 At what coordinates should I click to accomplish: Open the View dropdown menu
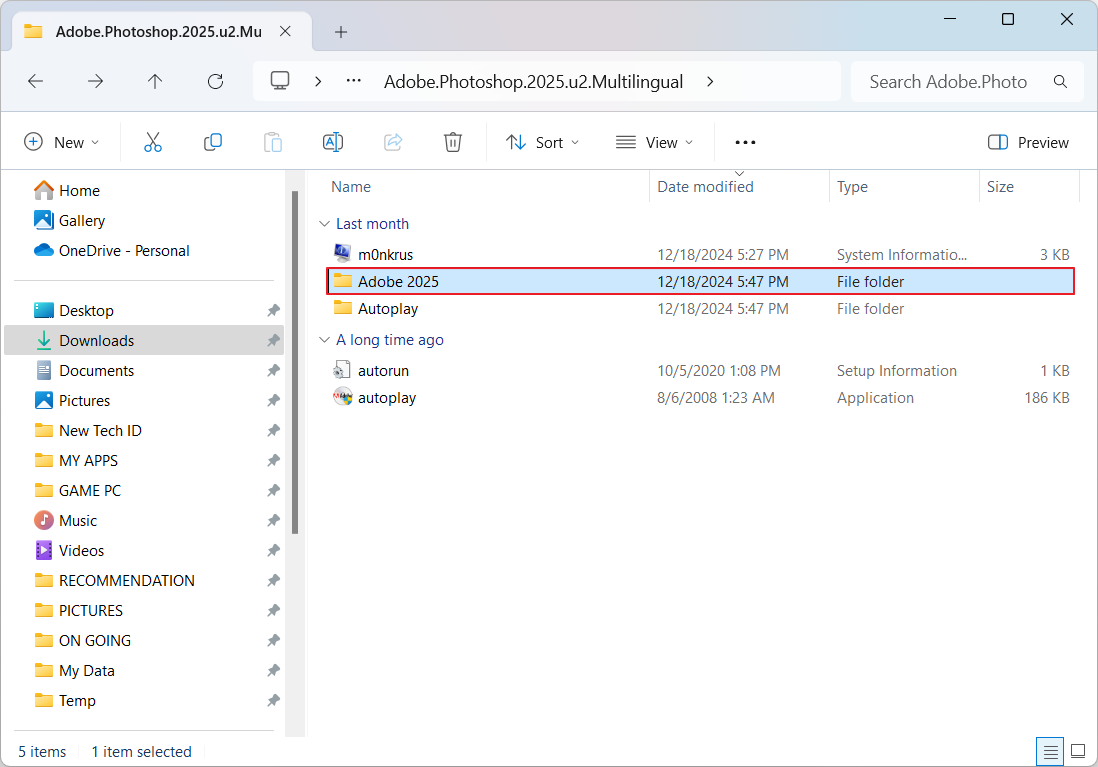click(654, 142)
